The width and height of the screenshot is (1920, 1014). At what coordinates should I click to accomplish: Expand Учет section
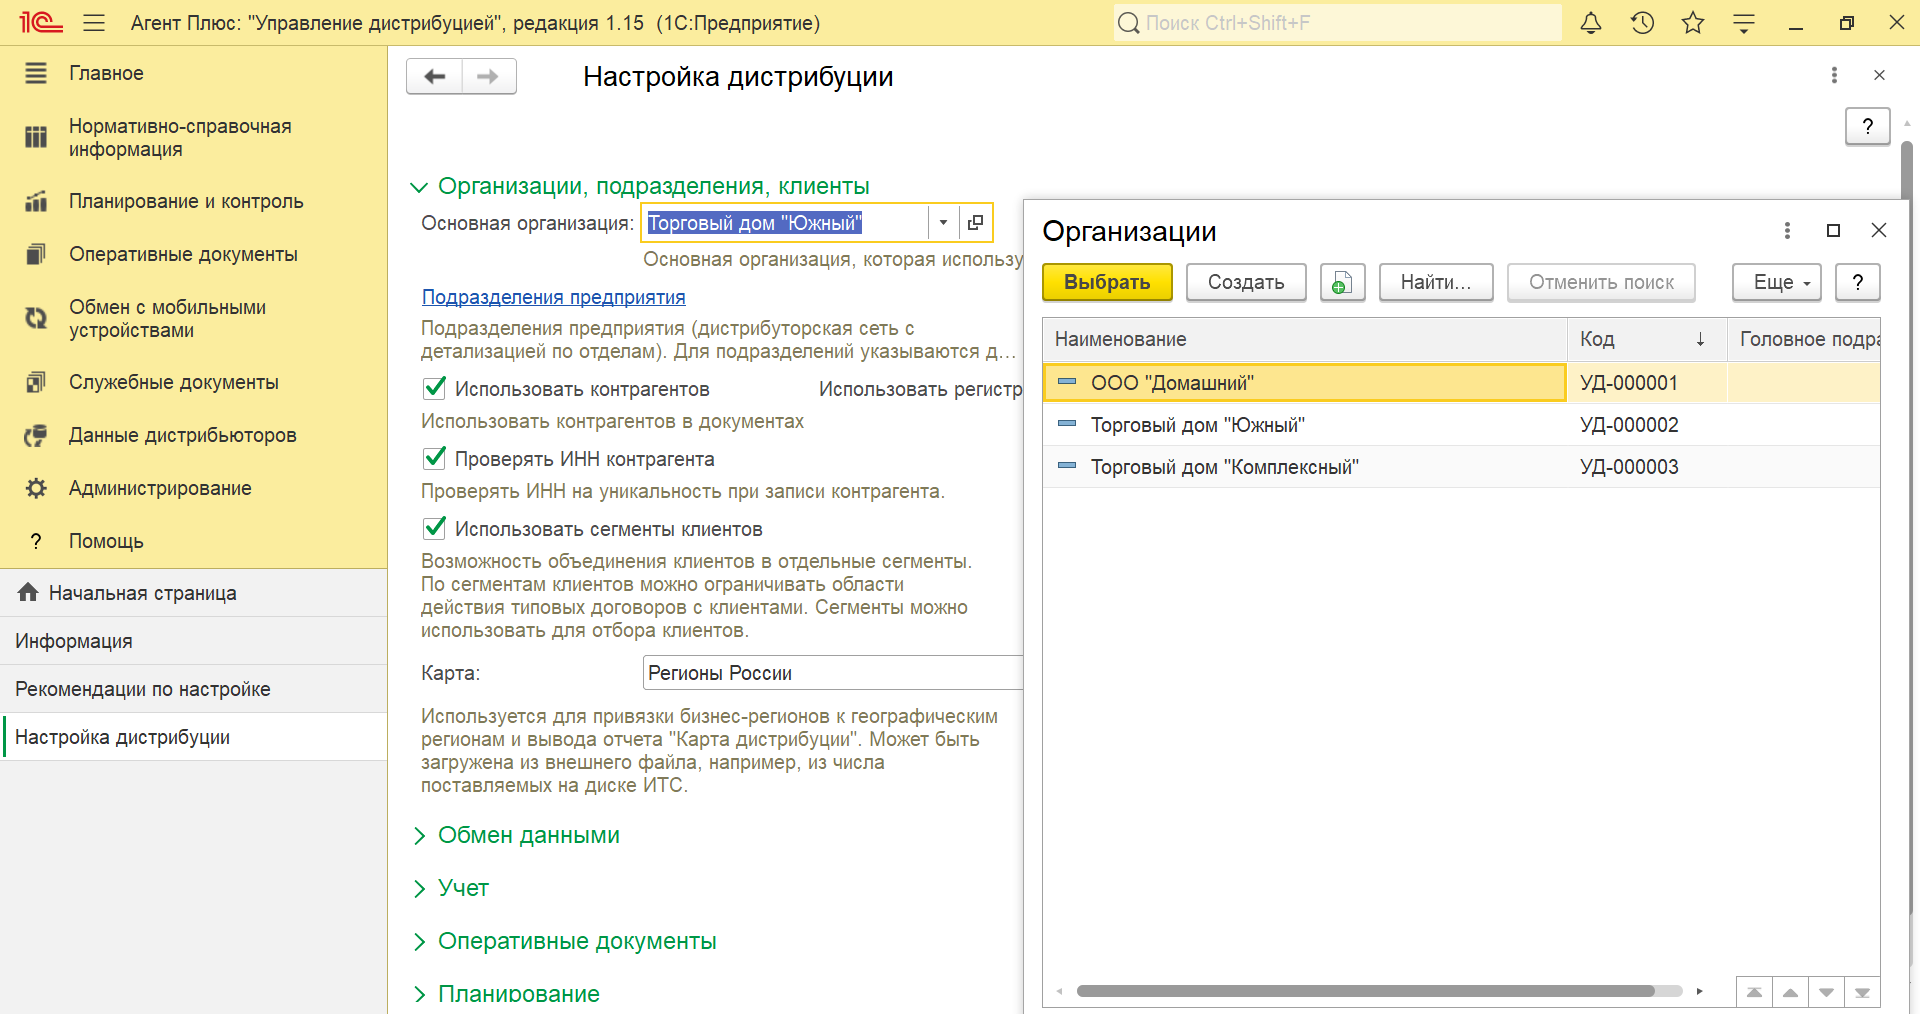click(x=419, y=889)
